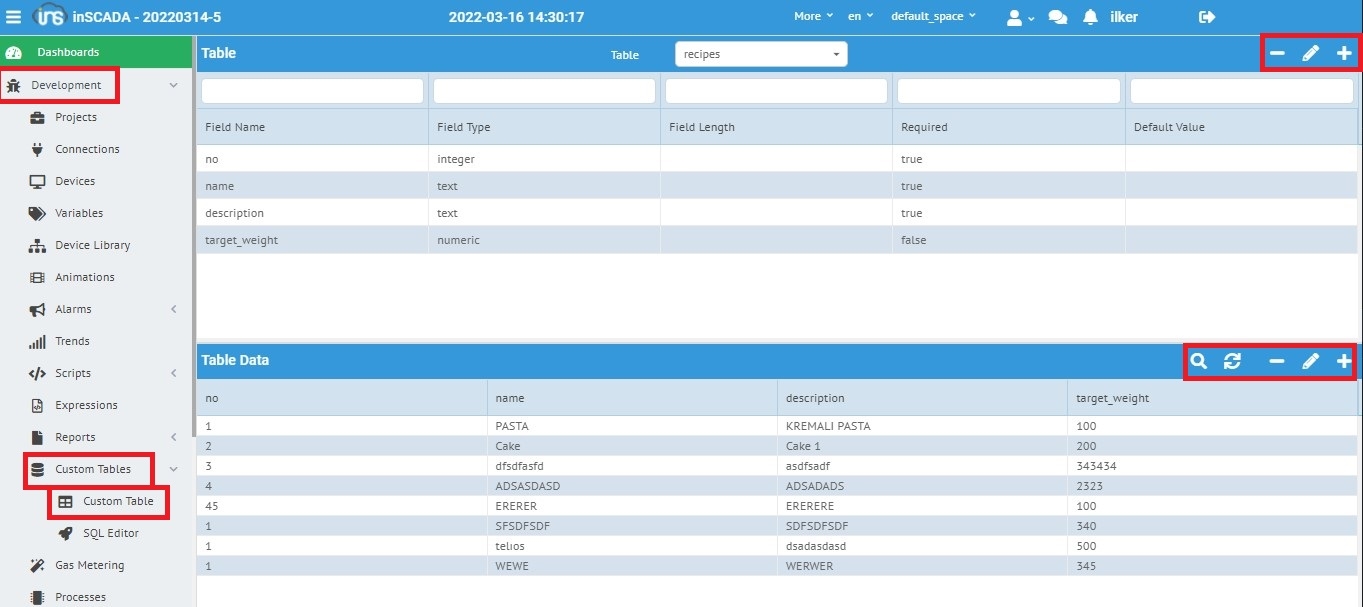The image size is (1363, 607).
Task: Refresh the Table Data list
Action: (1232, 361)
